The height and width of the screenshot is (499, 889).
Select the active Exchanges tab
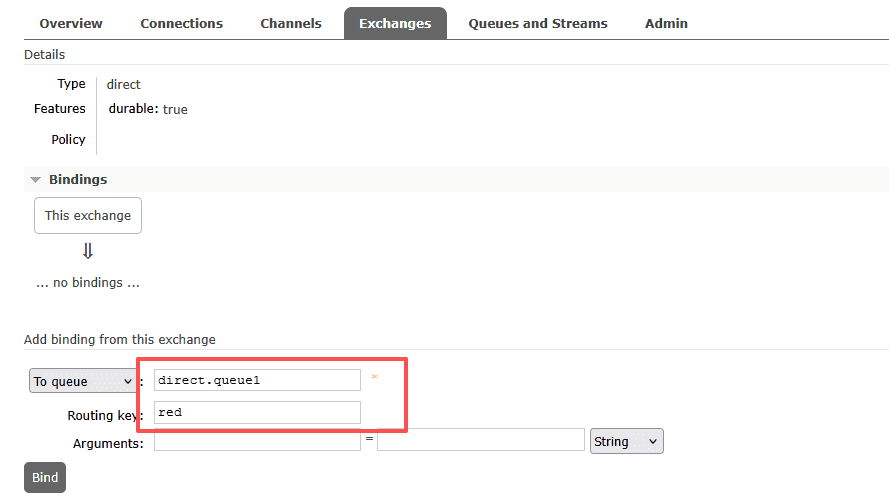pos(395,23)
